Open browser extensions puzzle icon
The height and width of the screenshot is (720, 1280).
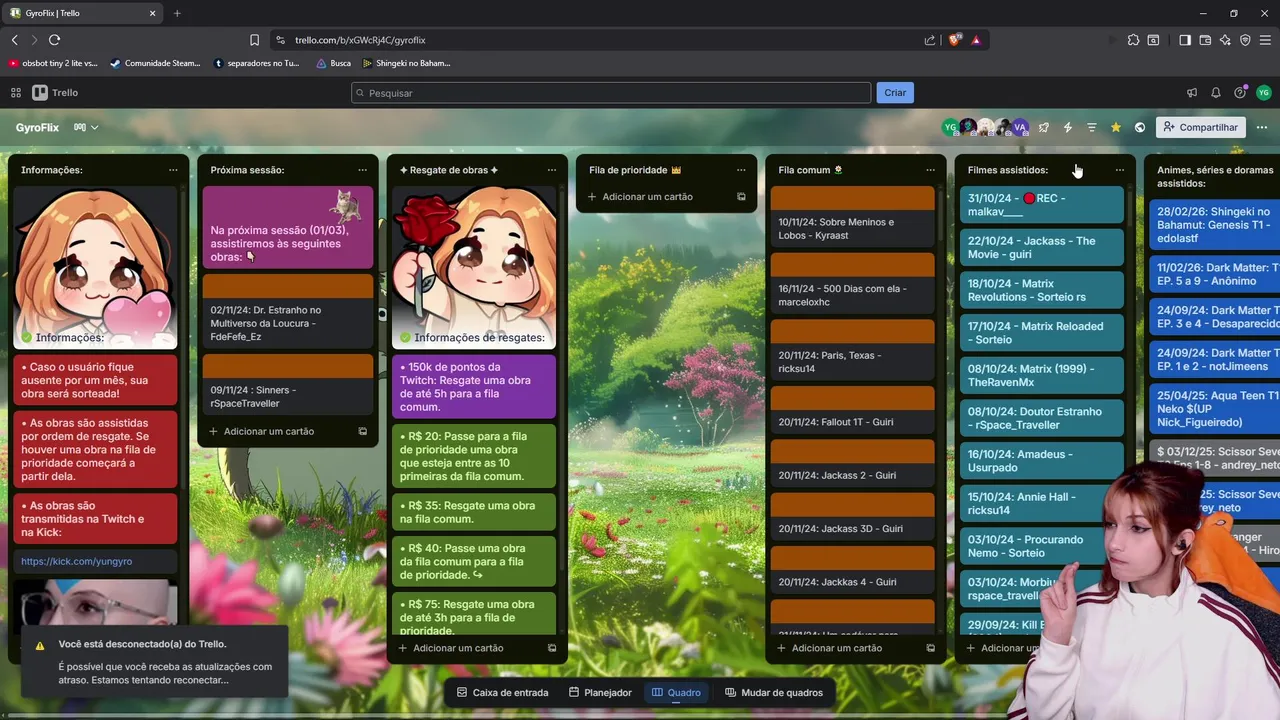[1133, 40]
